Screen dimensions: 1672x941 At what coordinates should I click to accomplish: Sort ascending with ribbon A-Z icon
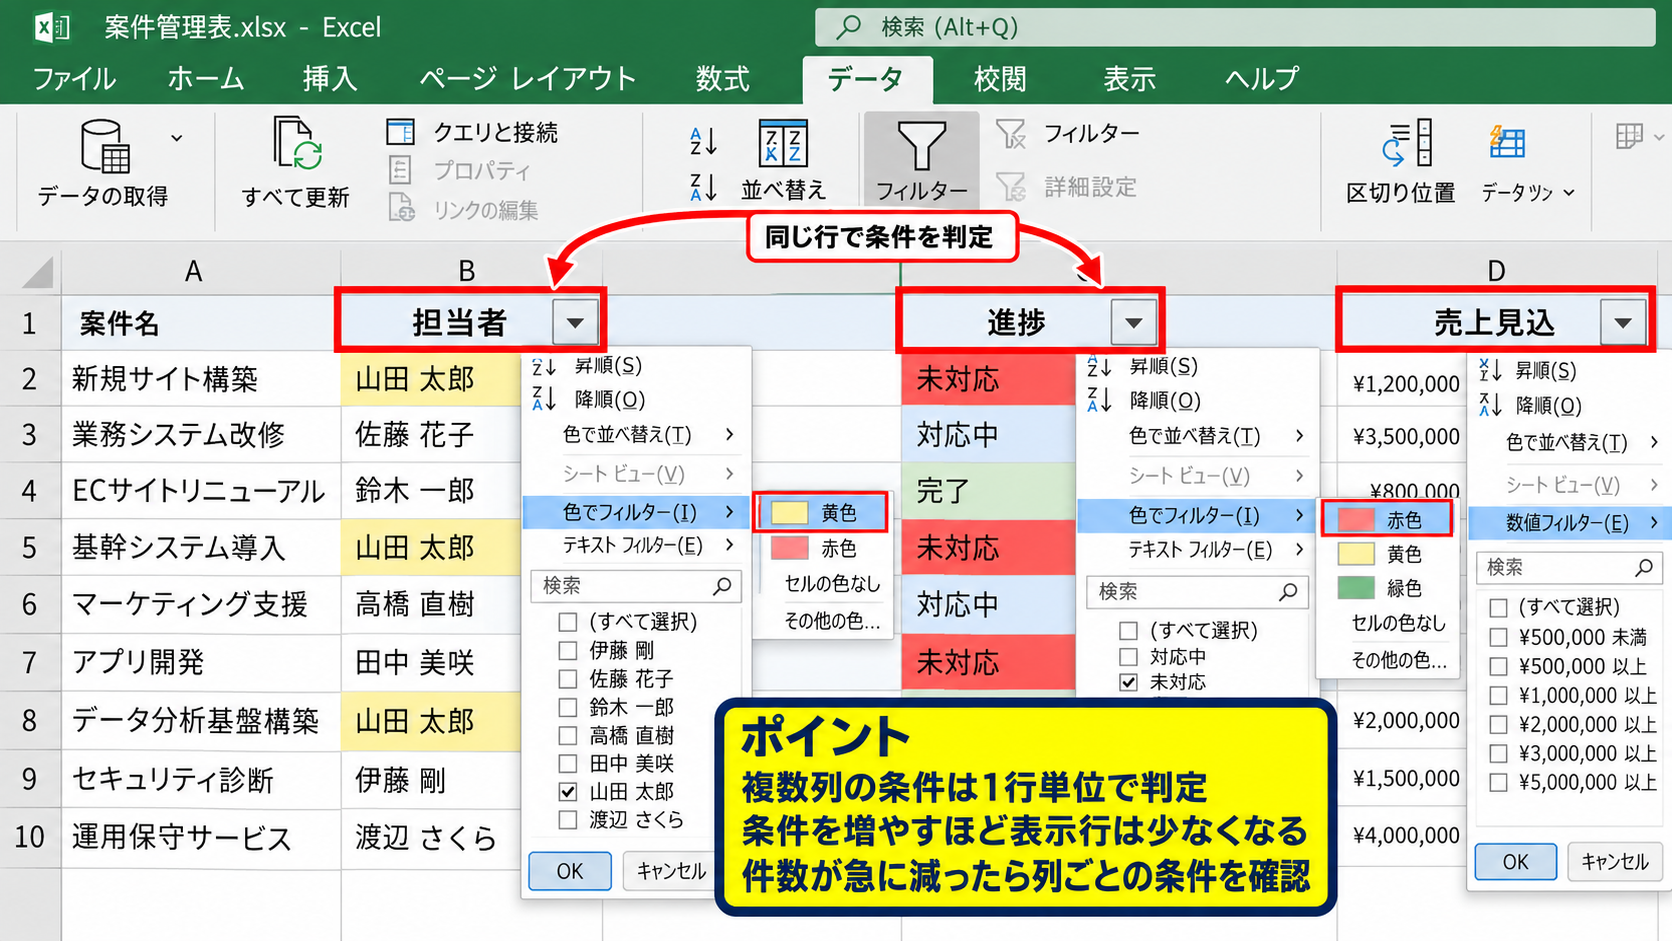(x=703, y=141)
